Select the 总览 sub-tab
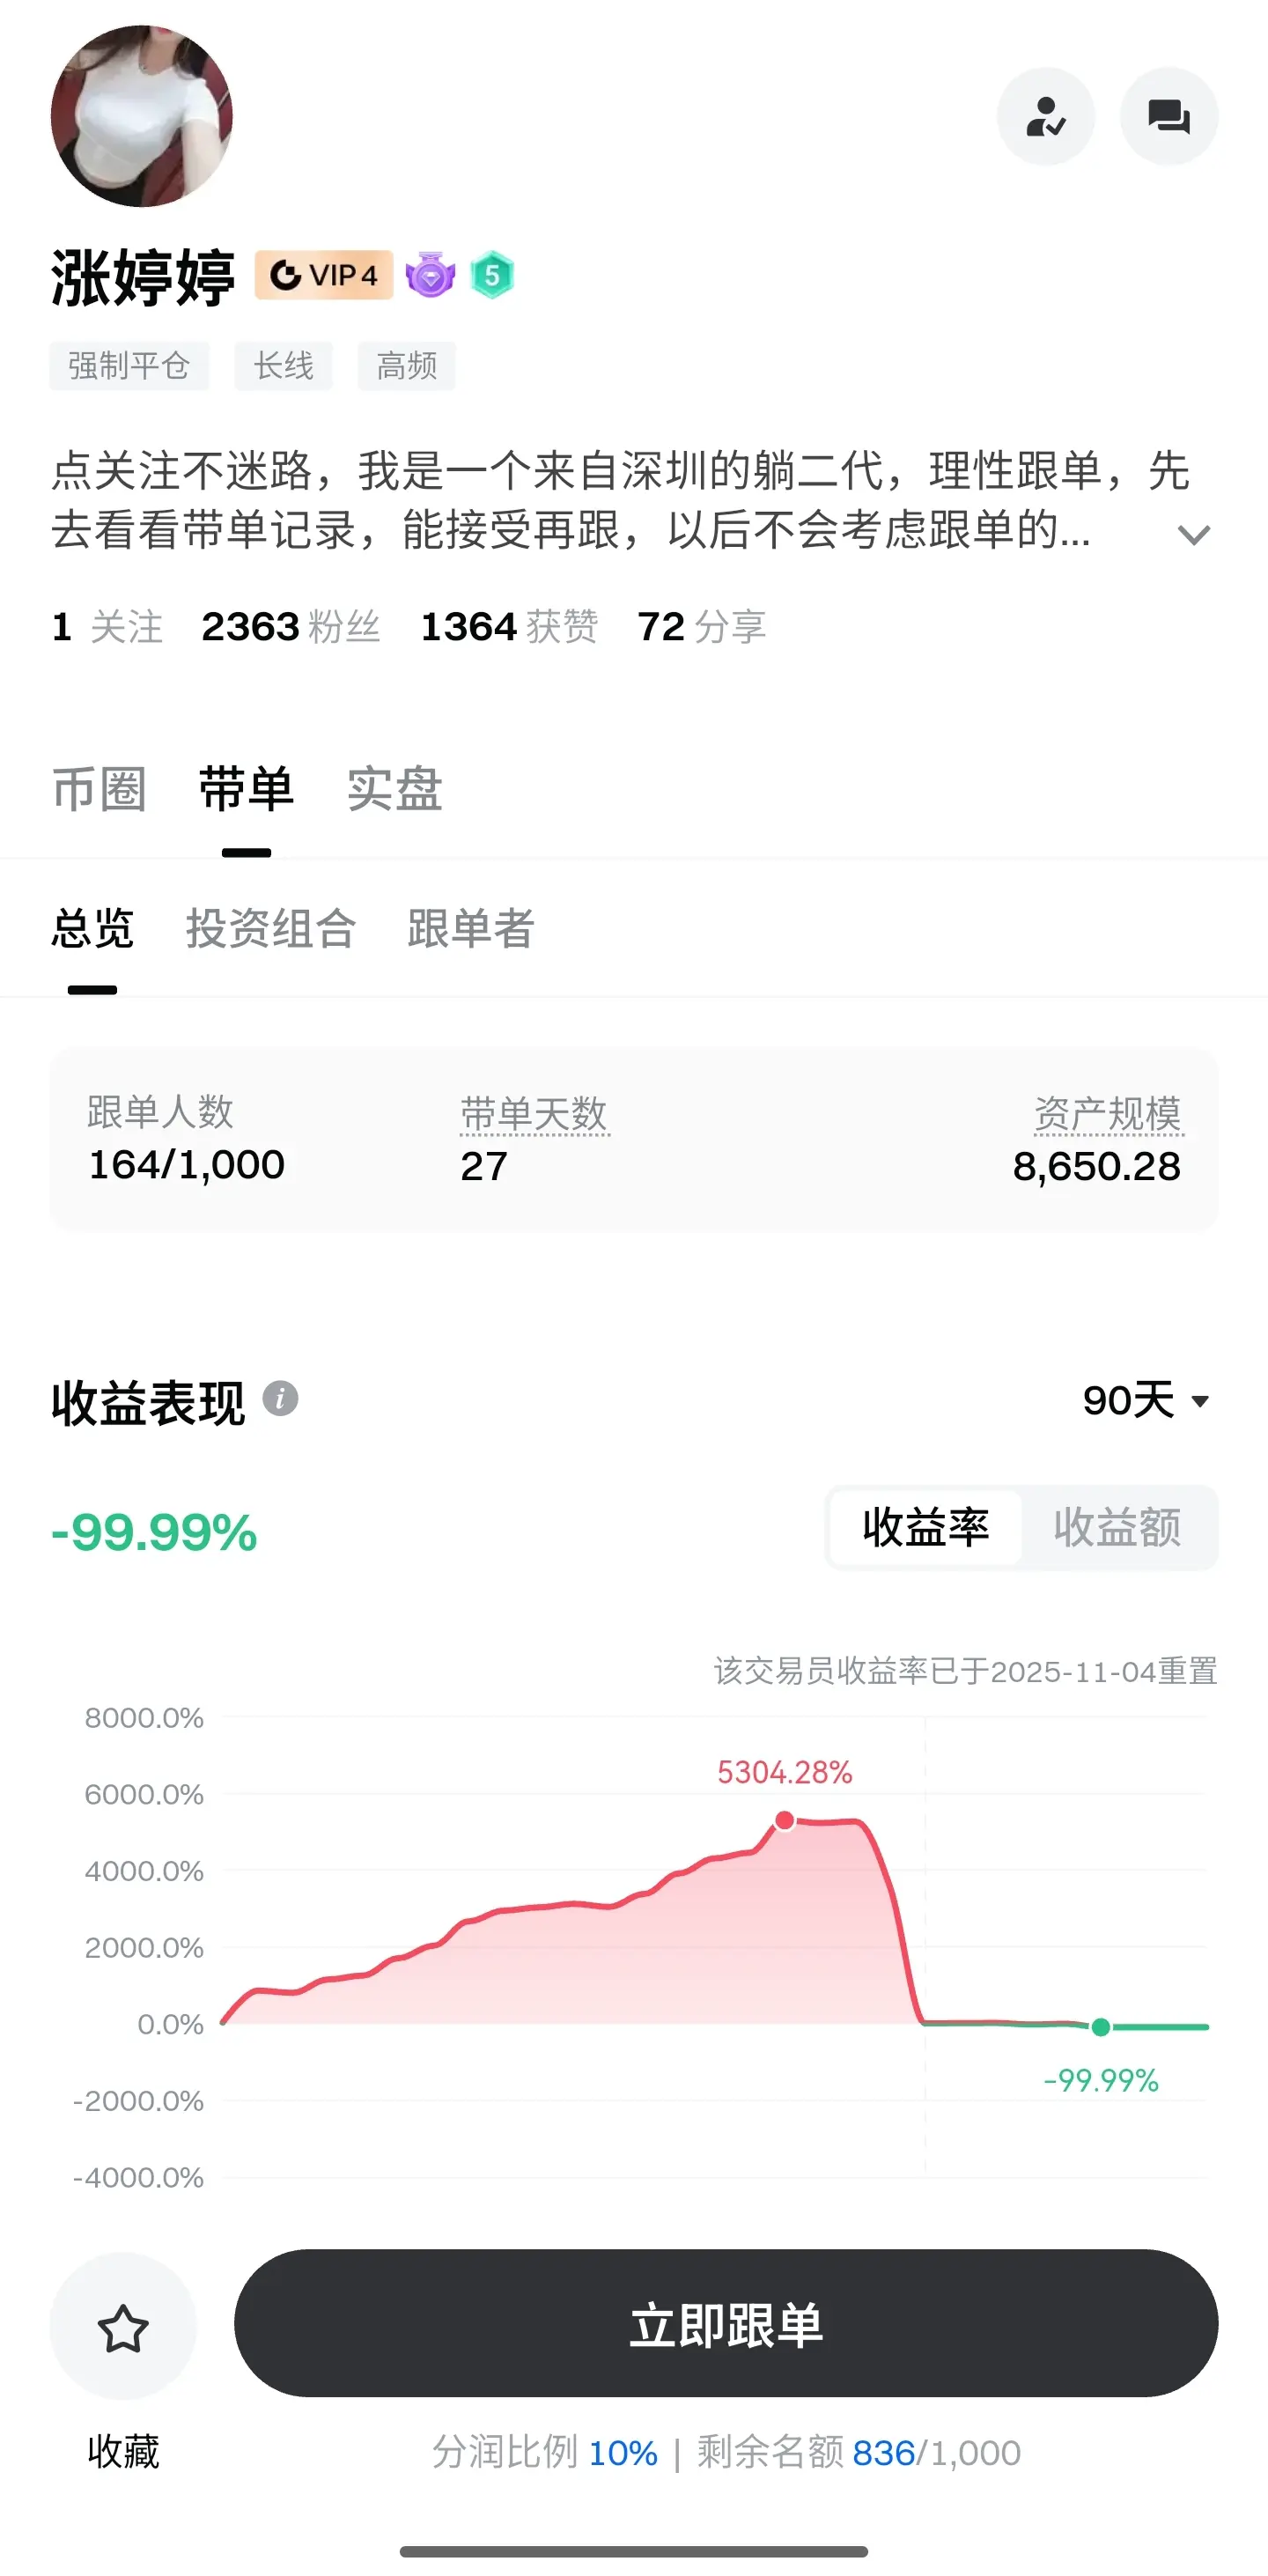The image size is (1268, 2576). click(93, 928)
